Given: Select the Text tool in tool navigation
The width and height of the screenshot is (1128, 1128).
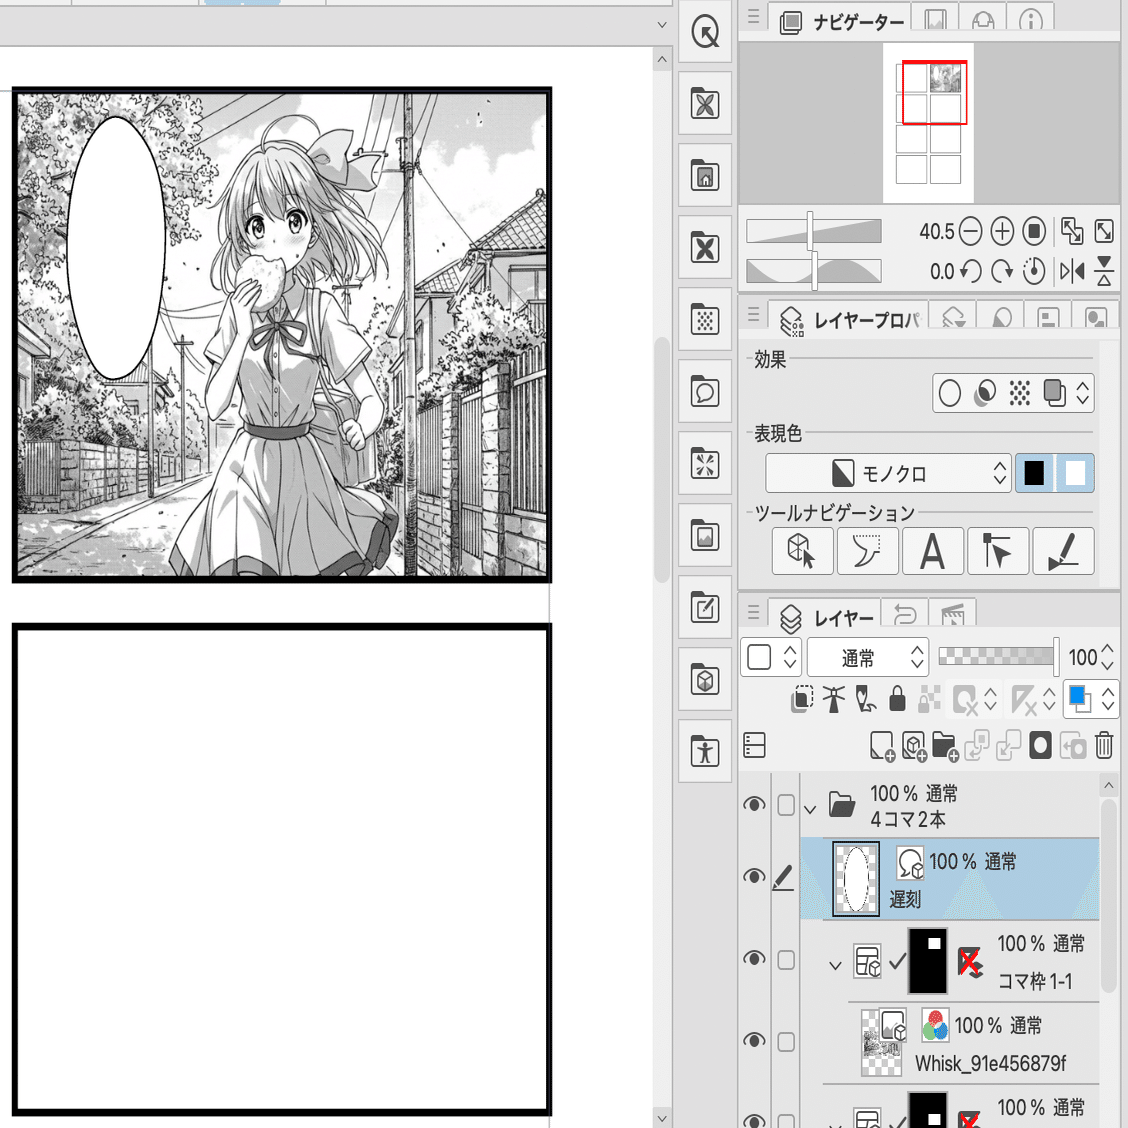Looking at the screenshot, I should point(932,551).
